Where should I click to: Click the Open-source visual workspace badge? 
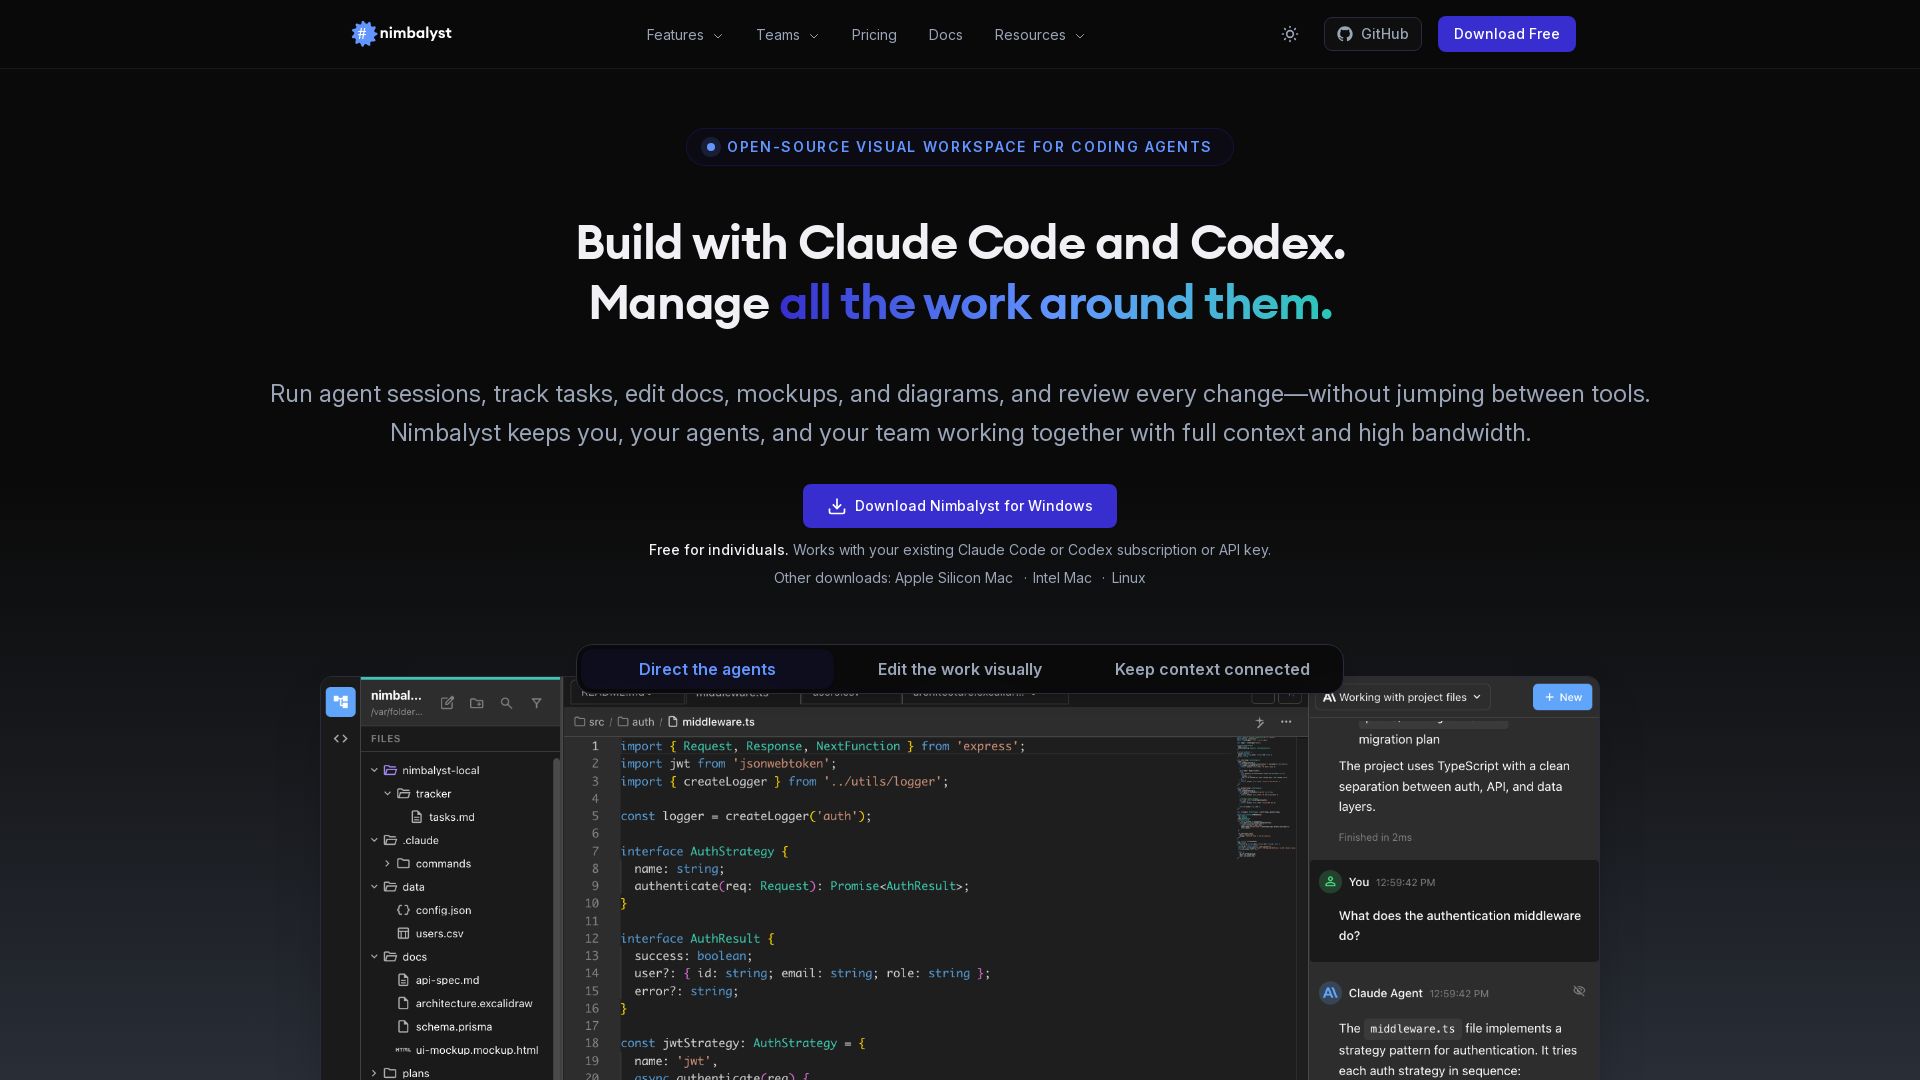point(959,147)
